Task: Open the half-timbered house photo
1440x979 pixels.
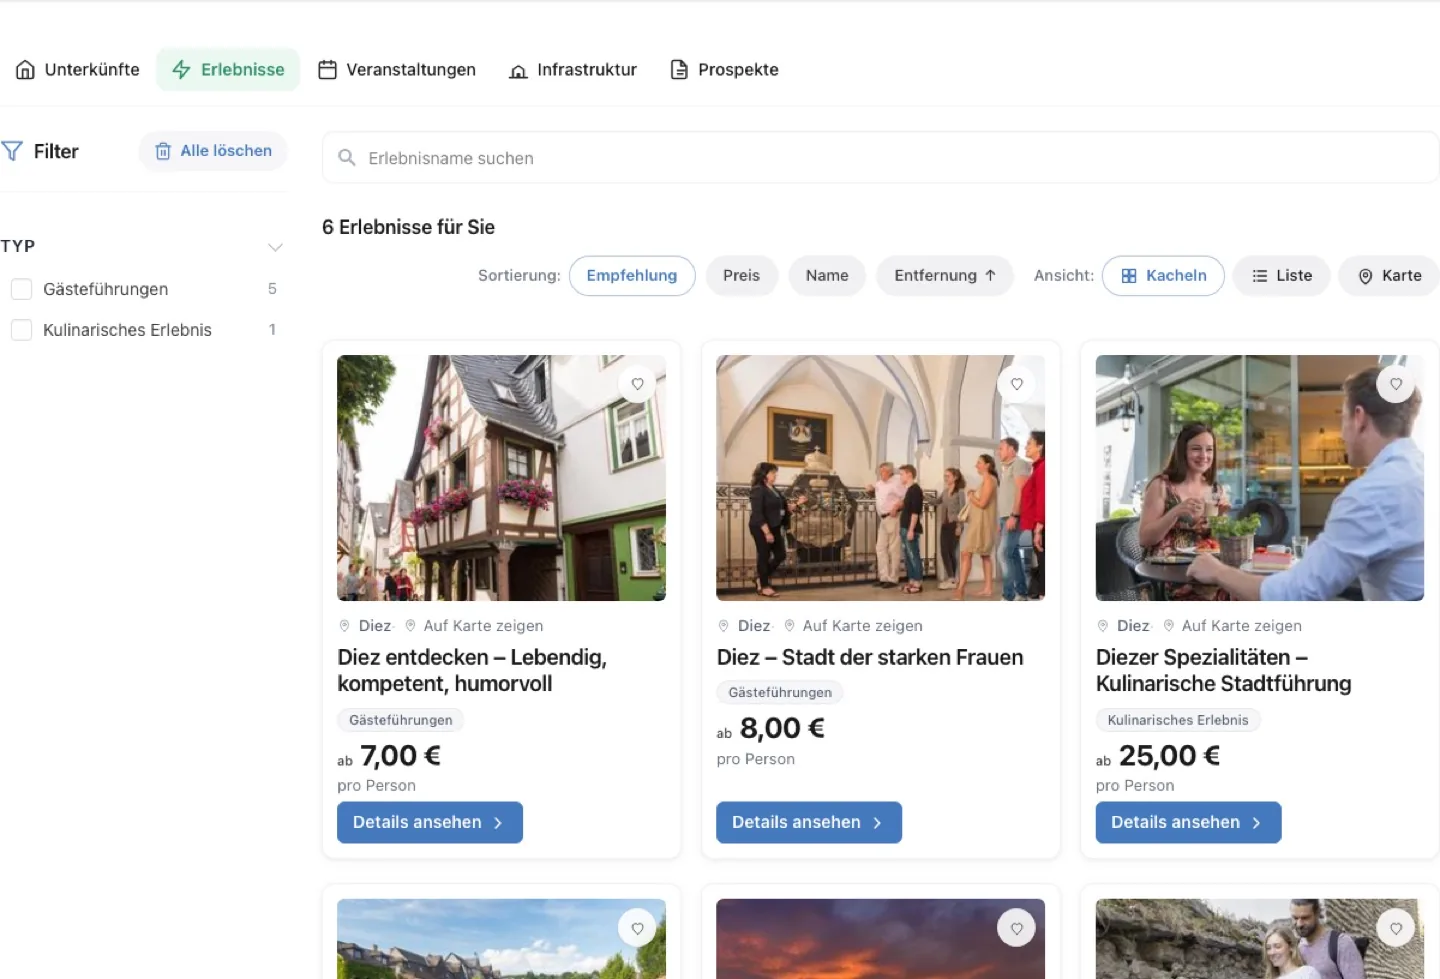Action: click(501, 478)
